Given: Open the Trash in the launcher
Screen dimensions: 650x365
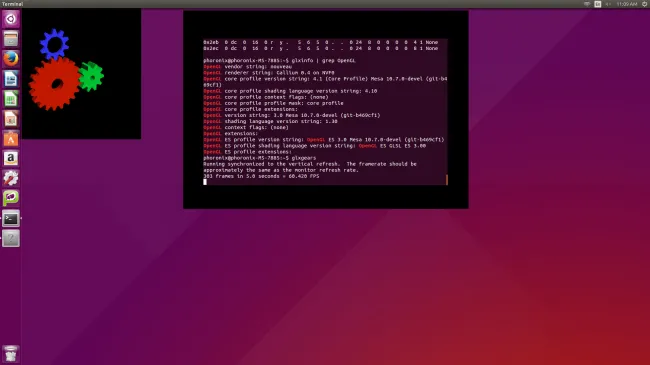Looking at the screenshot, I should [x=11, y=354].
